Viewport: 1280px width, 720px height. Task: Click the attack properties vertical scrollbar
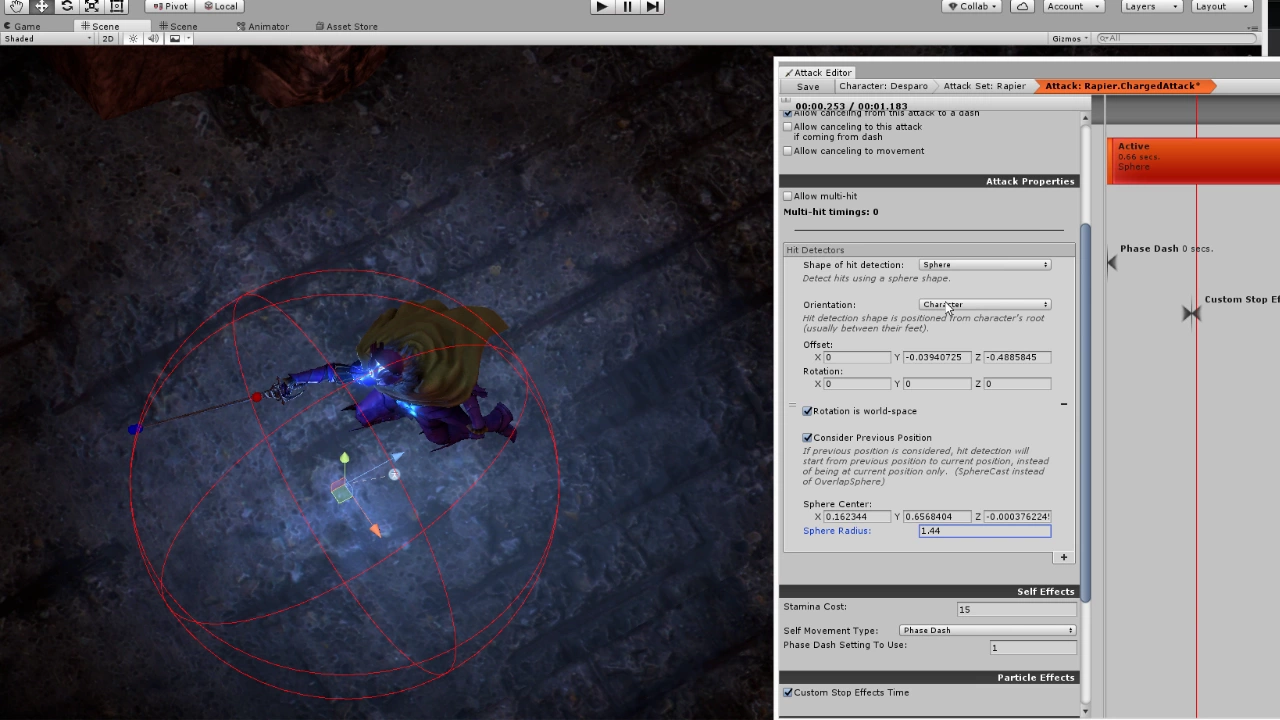[1086, 412]
